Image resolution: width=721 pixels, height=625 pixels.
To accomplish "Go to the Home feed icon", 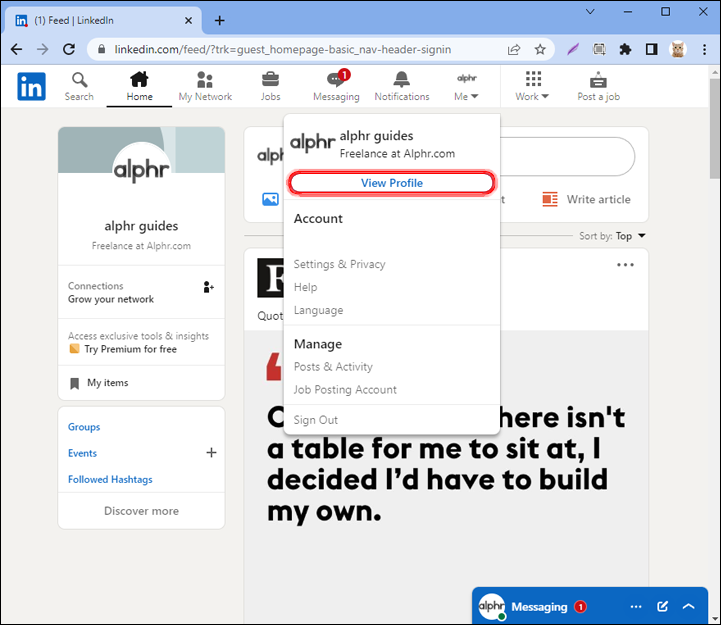I will point(139,86).
